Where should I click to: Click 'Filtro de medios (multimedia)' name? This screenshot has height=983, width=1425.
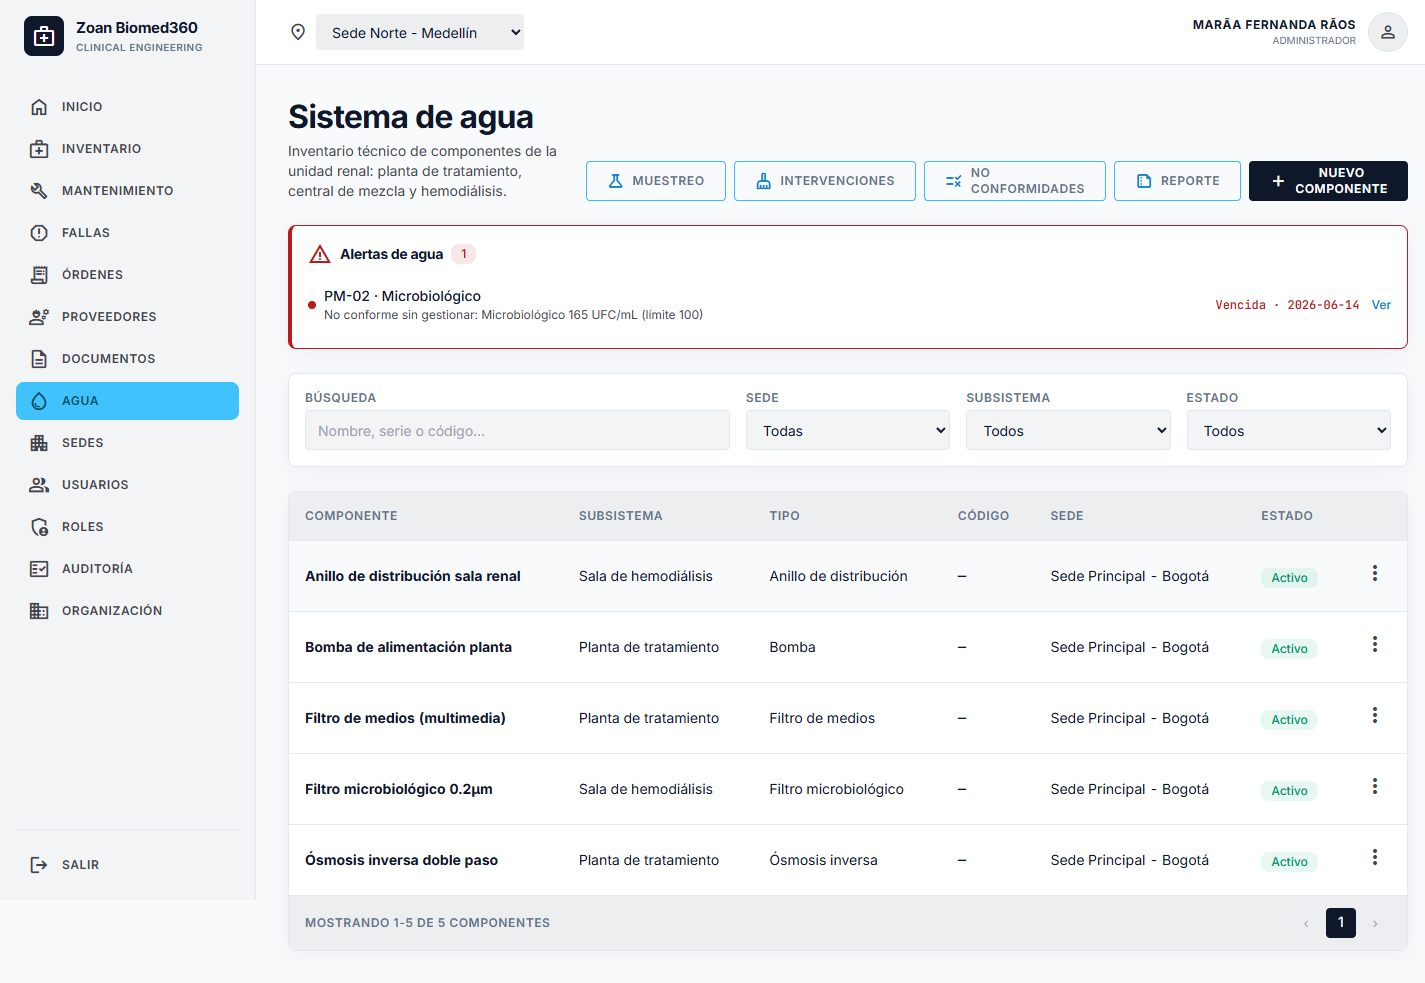pyautogui.click(x=405, y=718)
